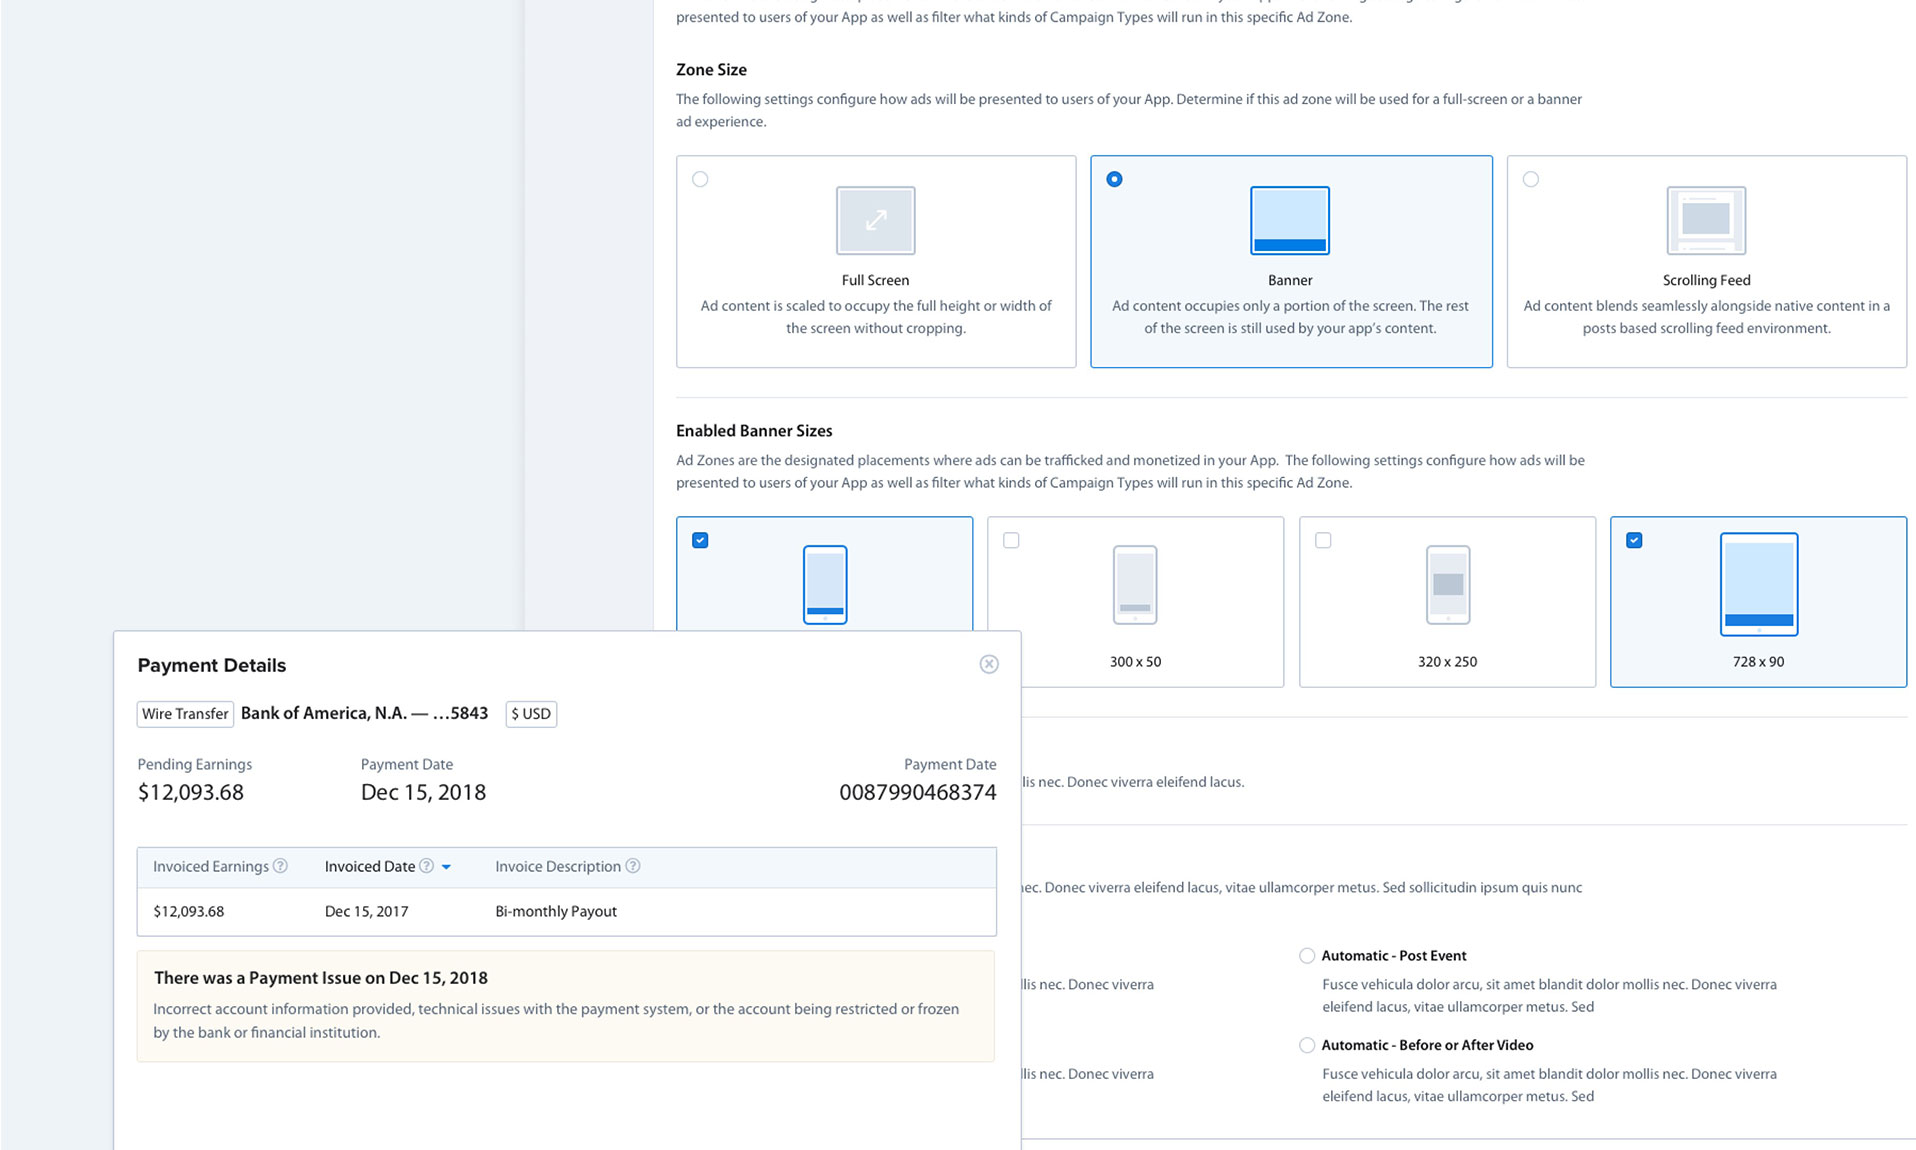This screenshot has width=1916, height=1150.
Task: Click the 0087990468374 payment number
Action: 918,792
